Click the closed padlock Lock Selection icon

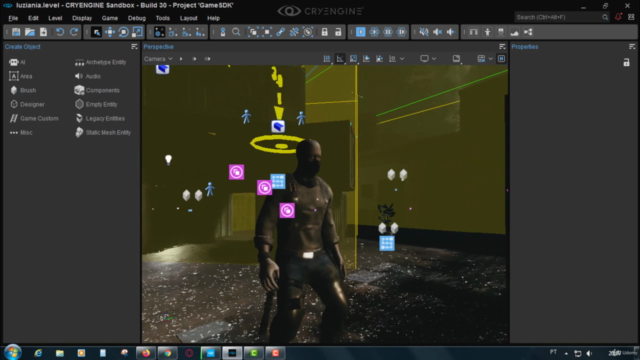324,32
